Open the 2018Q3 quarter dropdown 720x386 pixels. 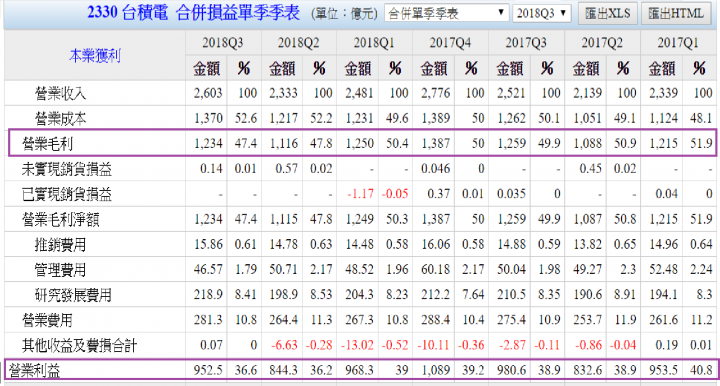pyautogui.click(x=541, y=13)
